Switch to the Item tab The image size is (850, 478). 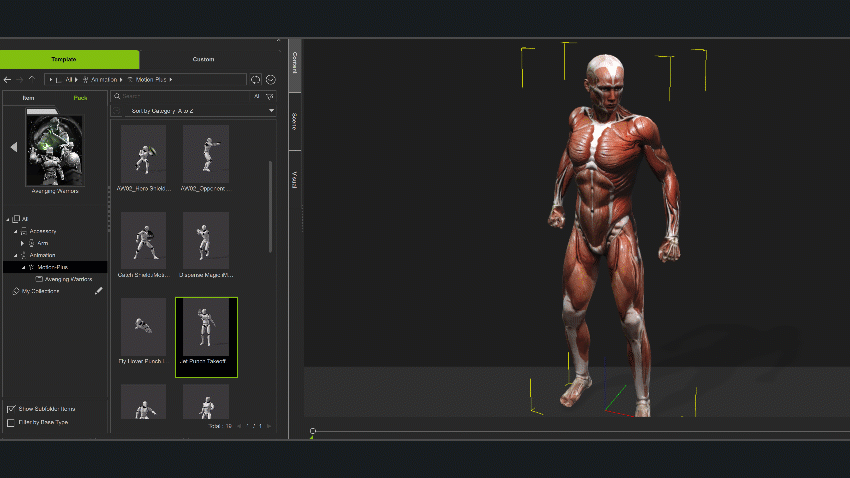28,98
